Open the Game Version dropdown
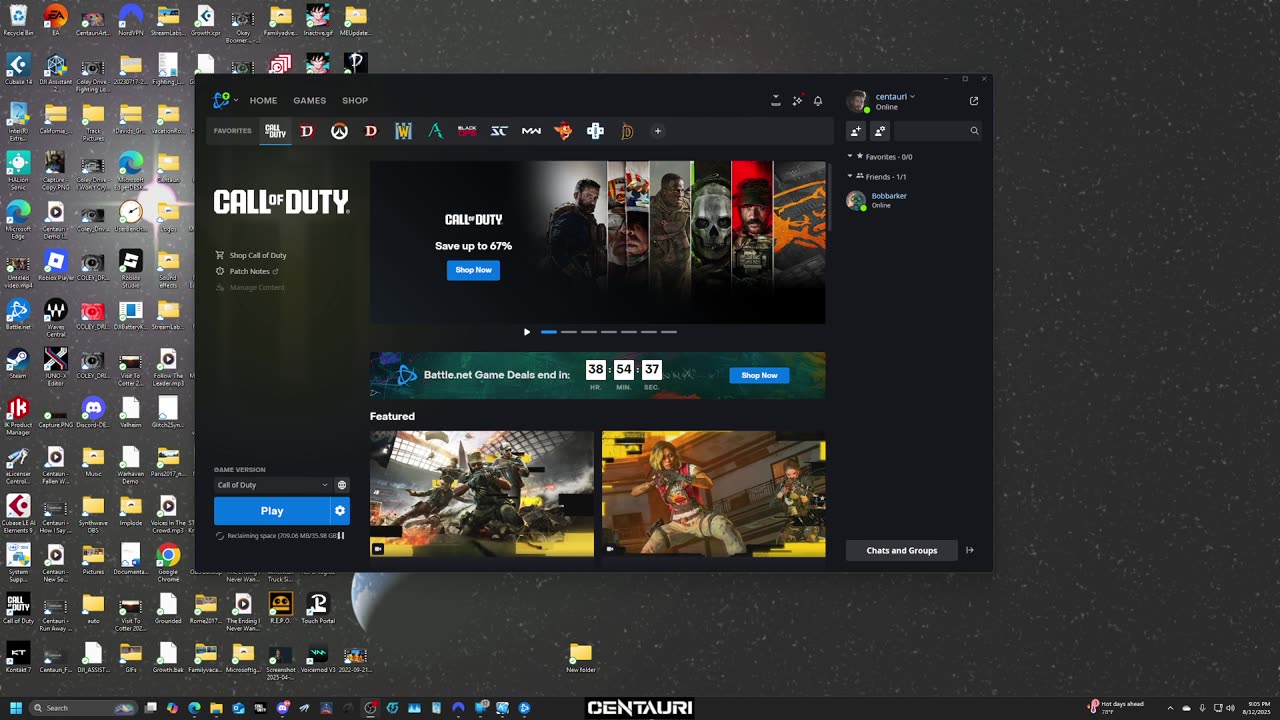Viewport: 1280px width, 720px height. tap(272, 485)
